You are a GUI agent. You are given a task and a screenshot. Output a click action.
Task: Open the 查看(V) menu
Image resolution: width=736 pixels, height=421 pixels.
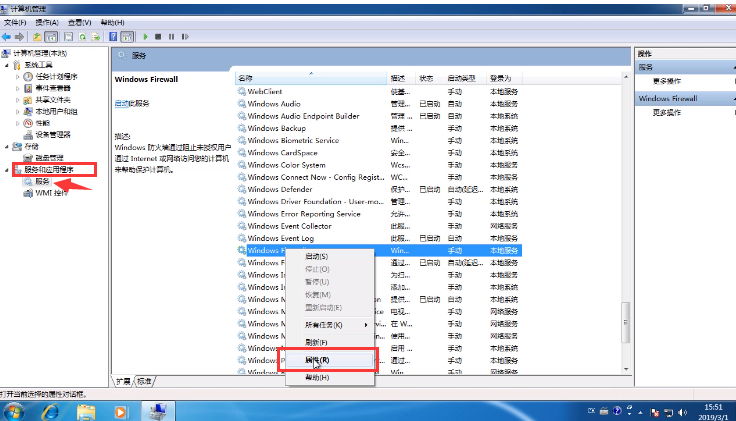tap(79, 23)
